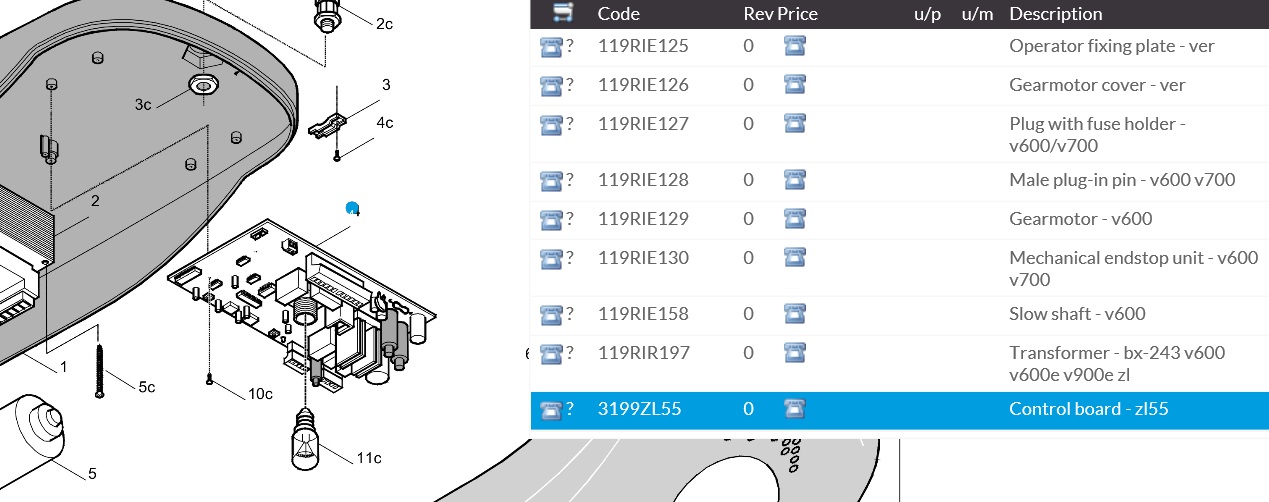Image resolution: width=1269 pixels, height=502 pixels.
Task: Click the highlighted 'Control board - zl55' row
Action: click(x=1088, y=409)
